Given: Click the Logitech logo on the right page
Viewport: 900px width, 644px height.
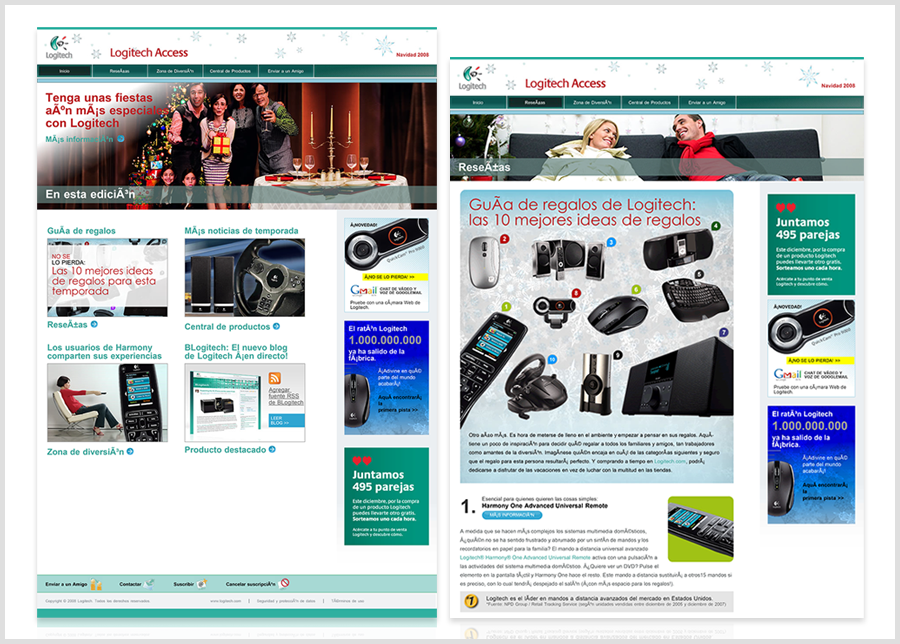Looking at the screenshot, I should click(x=472, y=78).
